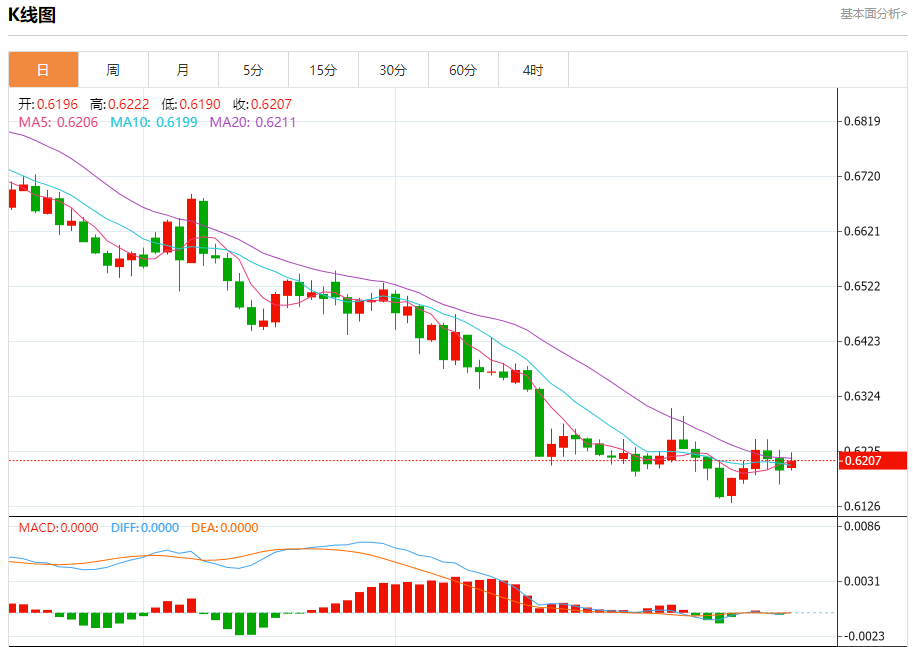Click the MACD:0.0000 indicator label
Screen dimensions: 913x647
(x=58, y=528)
